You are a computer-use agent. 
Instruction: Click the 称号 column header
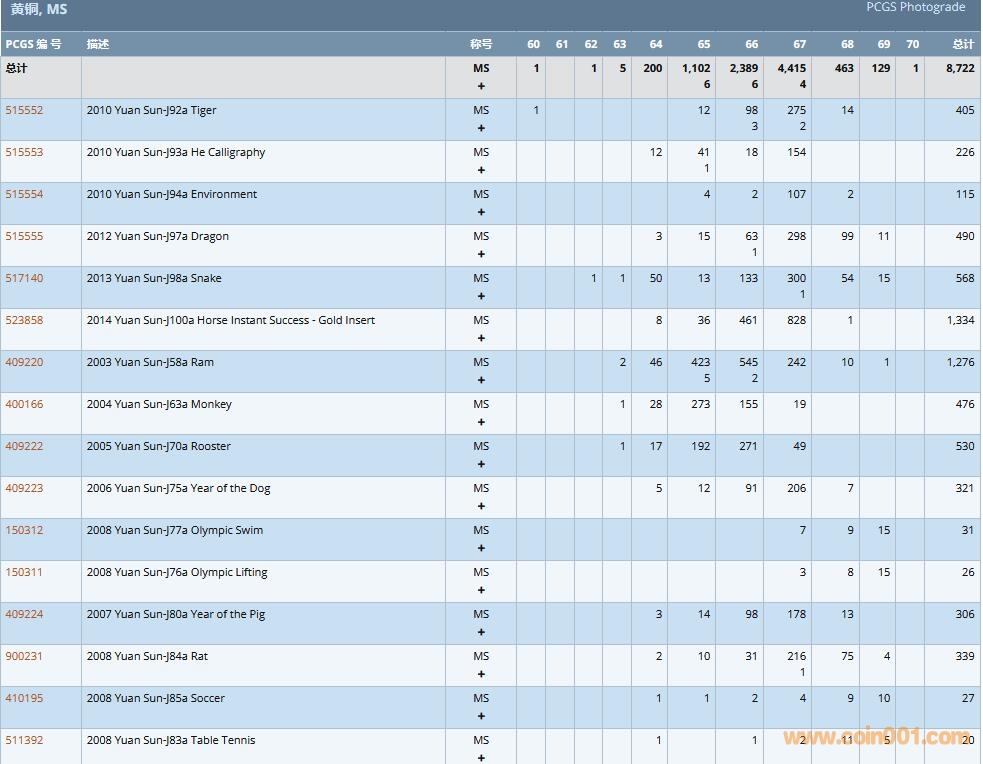pos(481,44)
